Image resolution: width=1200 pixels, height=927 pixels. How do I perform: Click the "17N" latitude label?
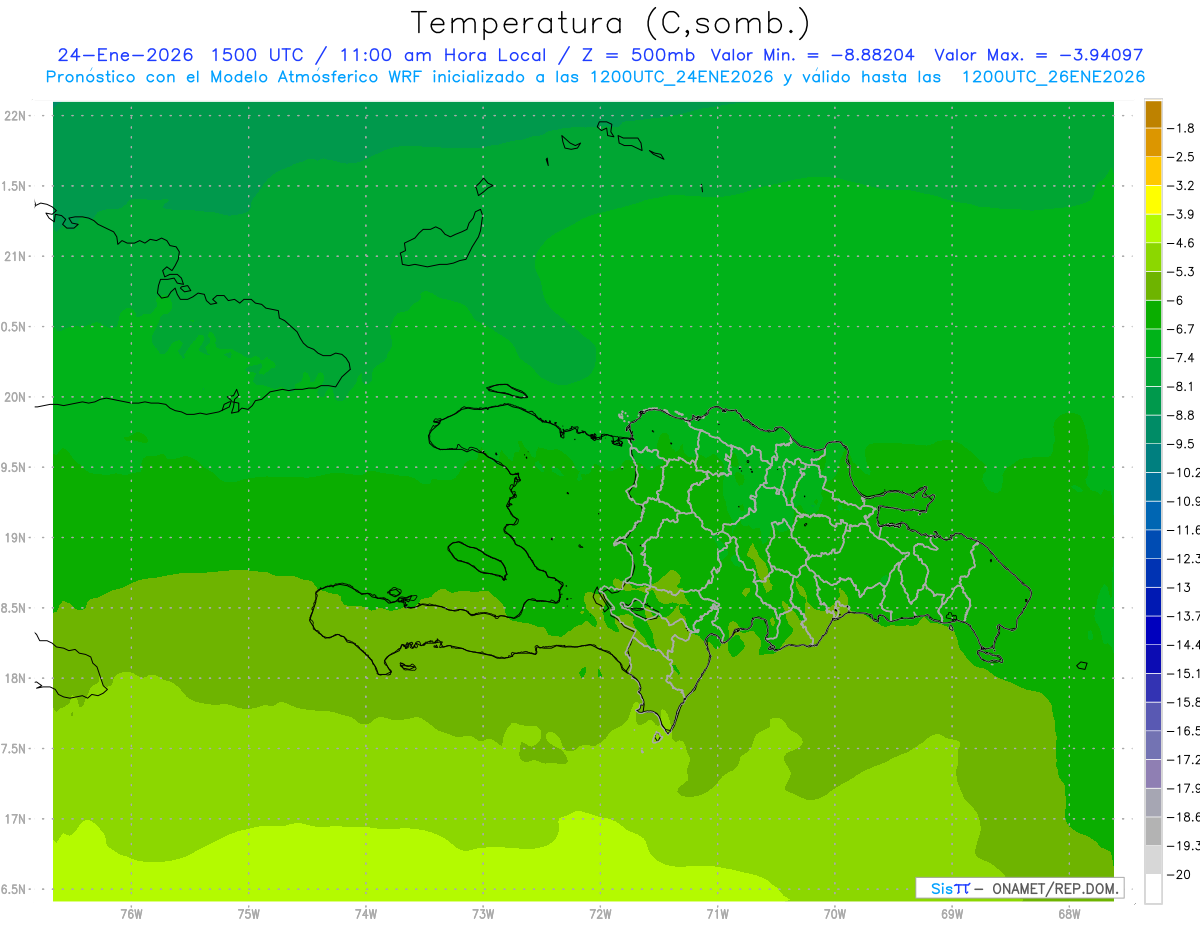tap(17, 819)
